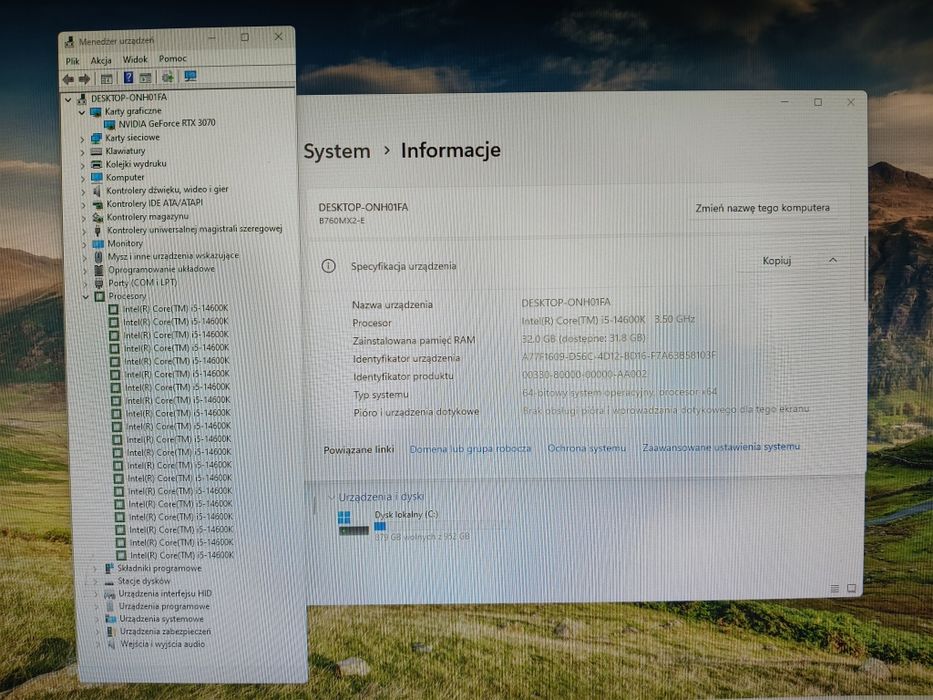Collapse the Specyfikacja urządzenia section chevron
Screen dimensions: 933x700
(833, 260)
